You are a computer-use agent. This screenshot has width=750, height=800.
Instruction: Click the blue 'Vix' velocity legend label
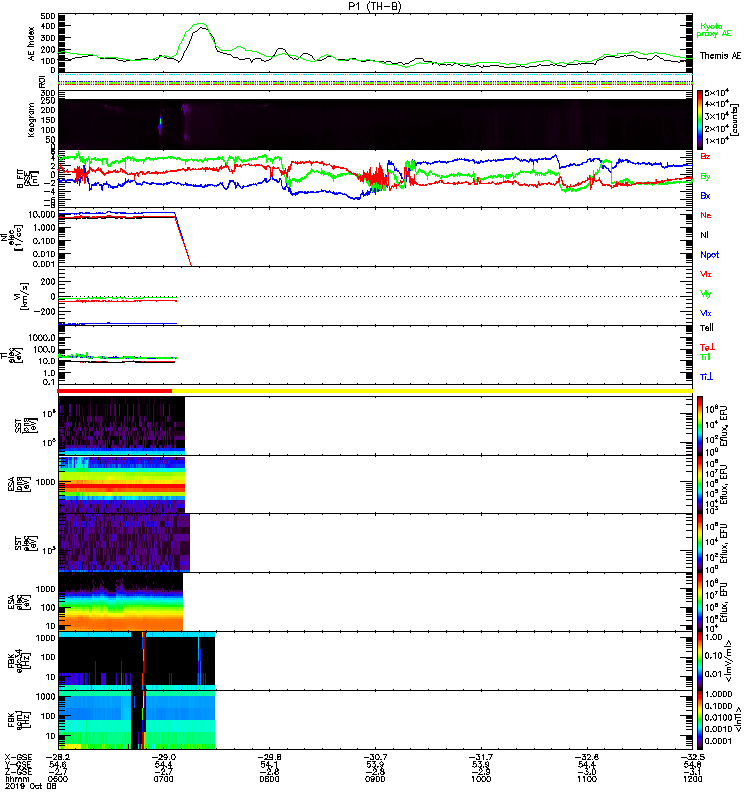click(706, 312)
